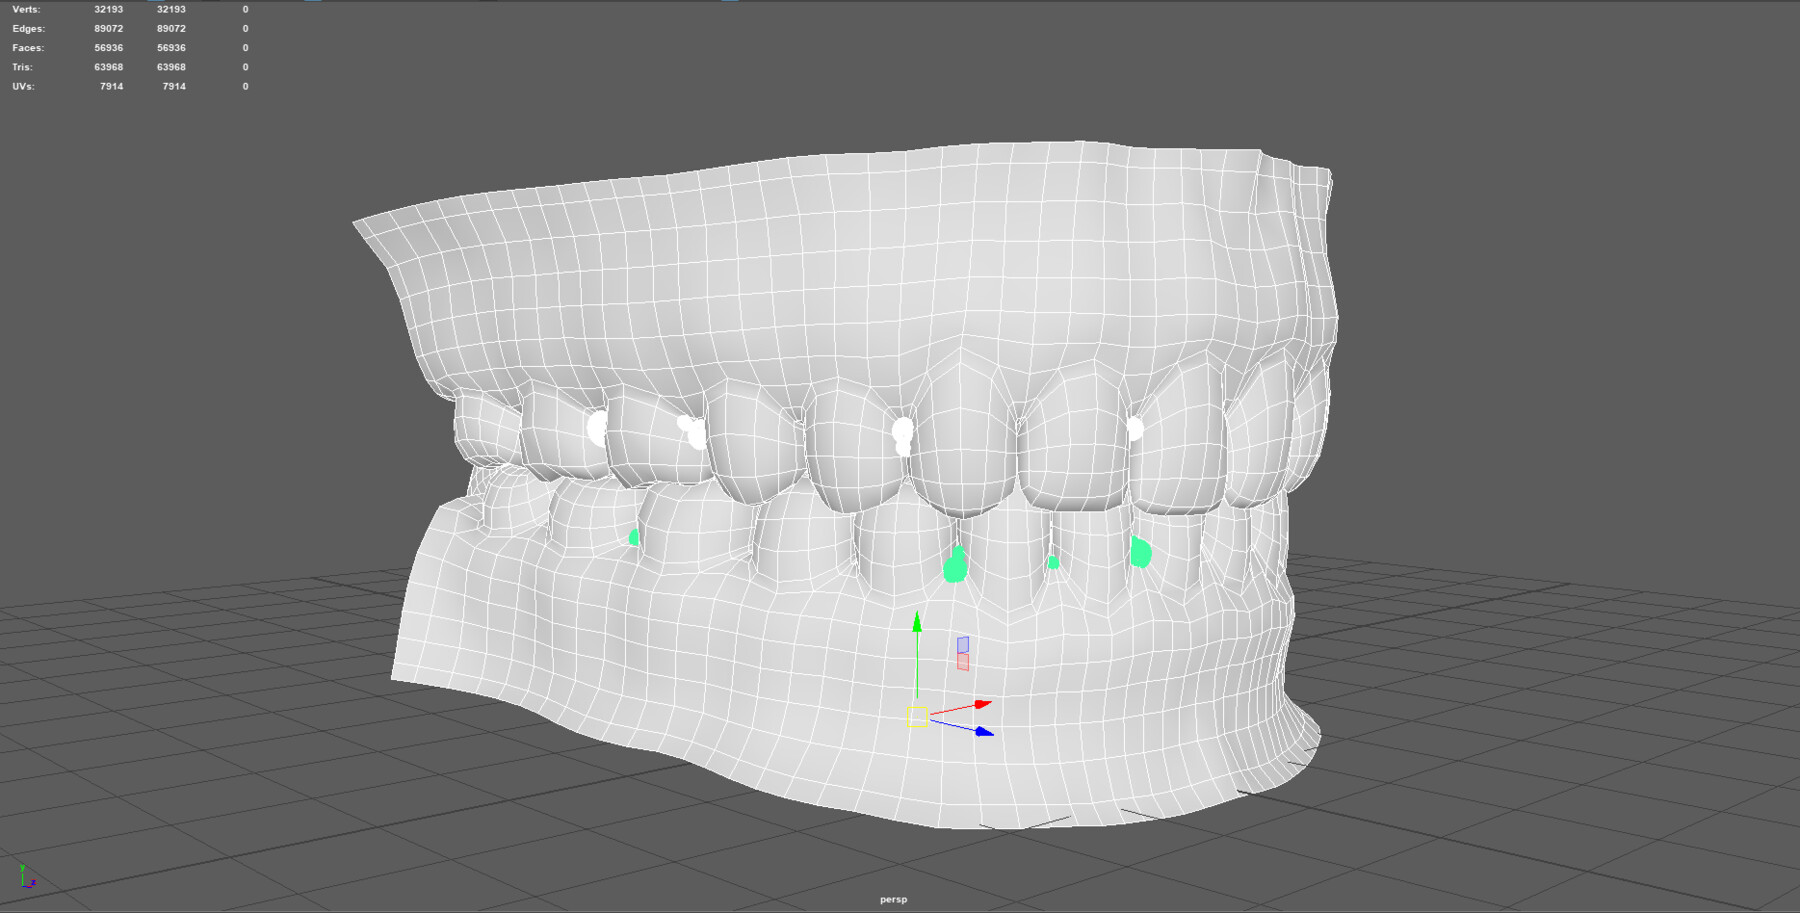Select the blue Z-axis arrow of the move manipulator
The height and width of the screenshot is (913, 1800).
(983, 732)
